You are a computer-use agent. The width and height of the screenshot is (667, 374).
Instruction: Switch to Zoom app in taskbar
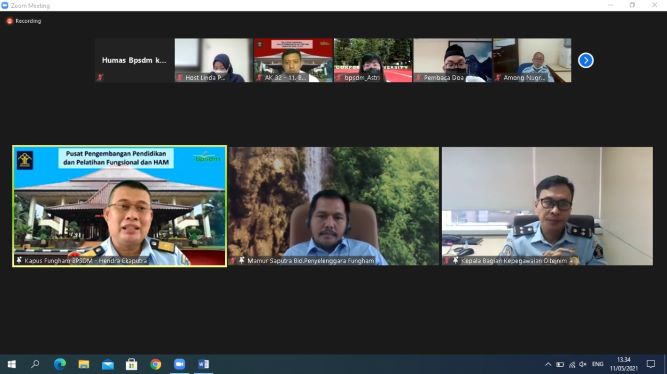coord(180,364)
